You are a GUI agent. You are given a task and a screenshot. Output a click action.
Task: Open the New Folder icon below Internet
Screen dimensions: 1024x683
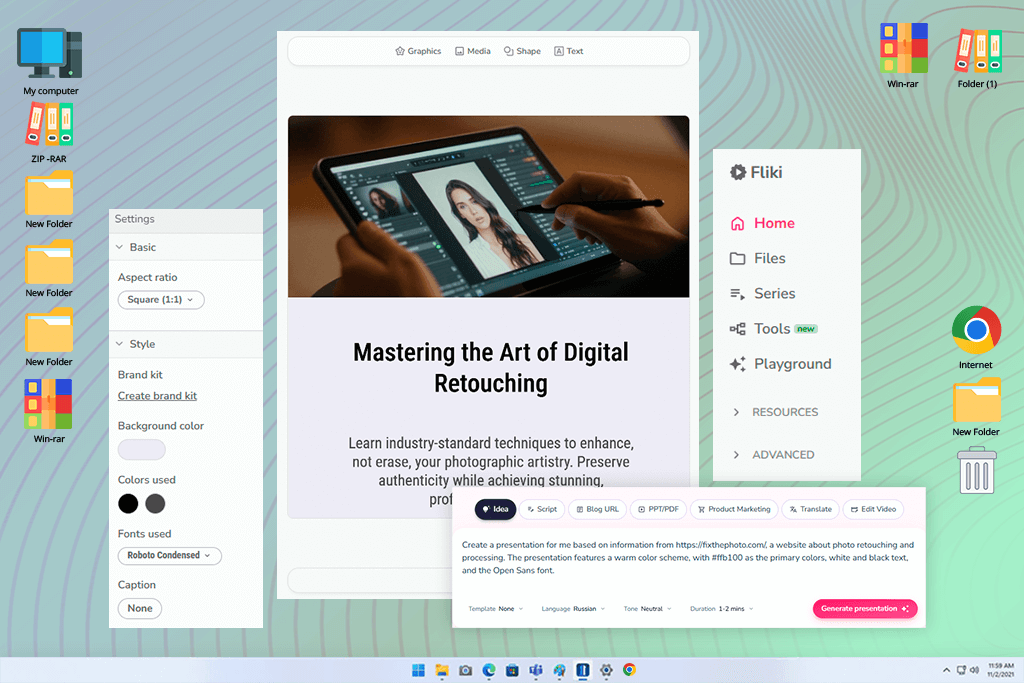point(976,407)
